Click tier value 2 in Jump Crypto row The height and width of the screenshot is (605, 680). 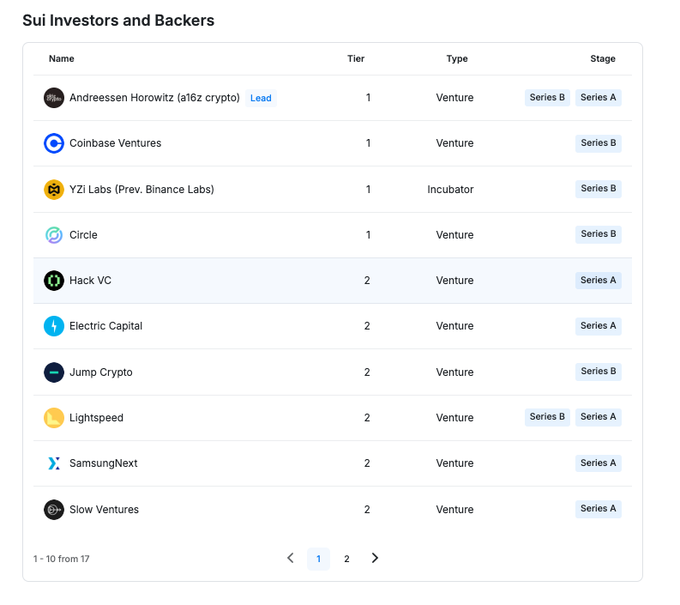[367, 372]
